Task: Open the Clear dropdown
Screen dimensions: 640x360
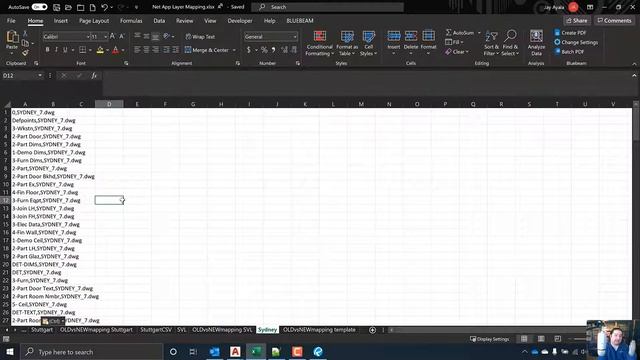Action: 457,52
